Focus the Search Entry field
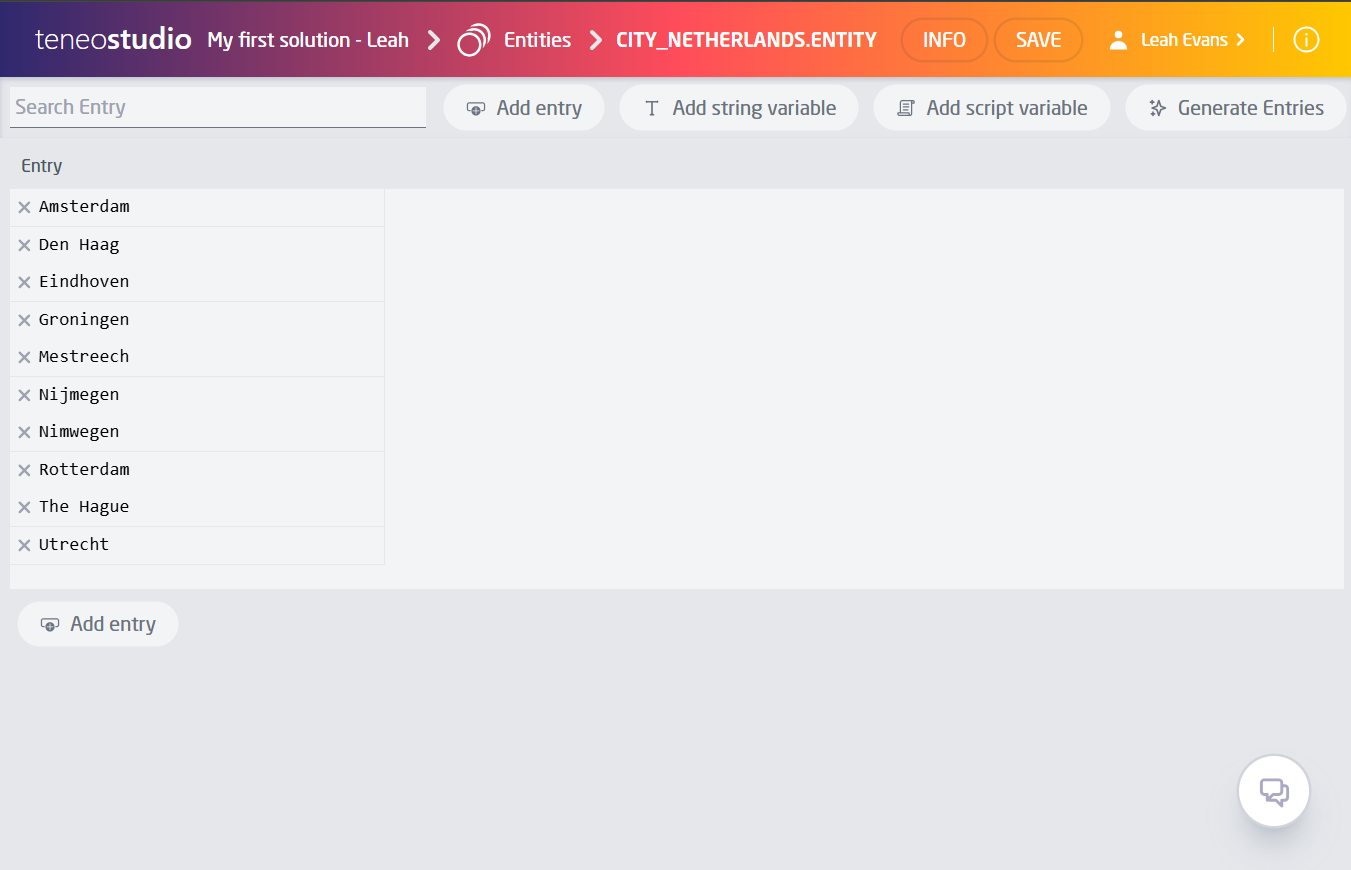Image resolution: width=1351 pixels, height=870 pixels. [x=218, y=107]
